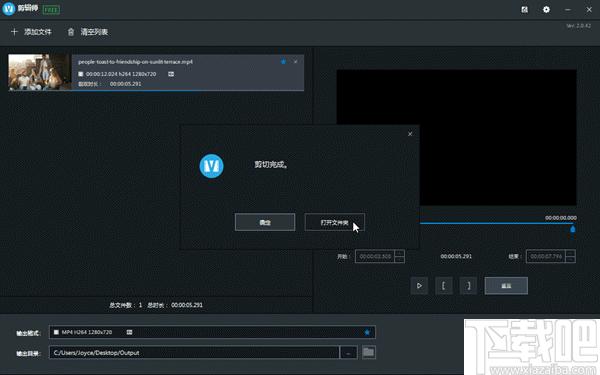Click the icon left of the settings gear

click(x=525, y=10)
